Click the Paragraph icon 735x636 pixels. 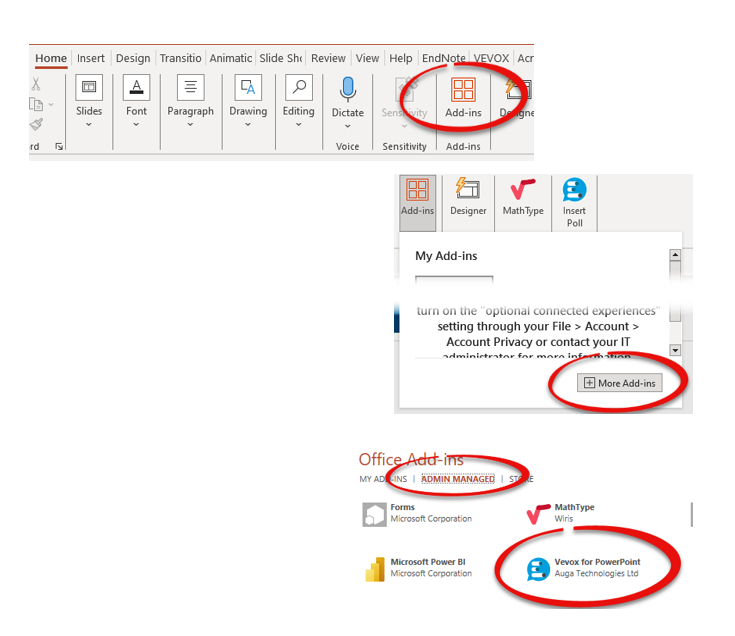(191, 87)
